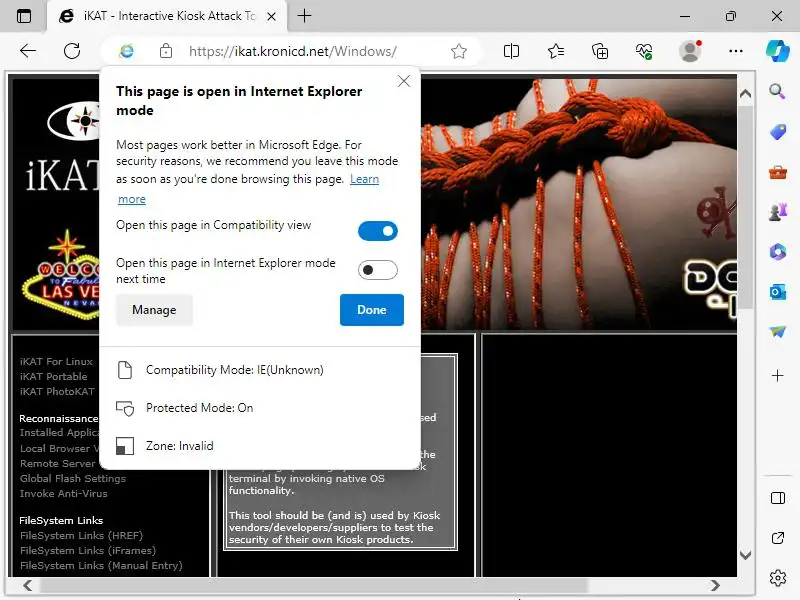Open the tab actions menu icon
The height and width of the screenshot is (600, 800).
[x=23, y=16]
